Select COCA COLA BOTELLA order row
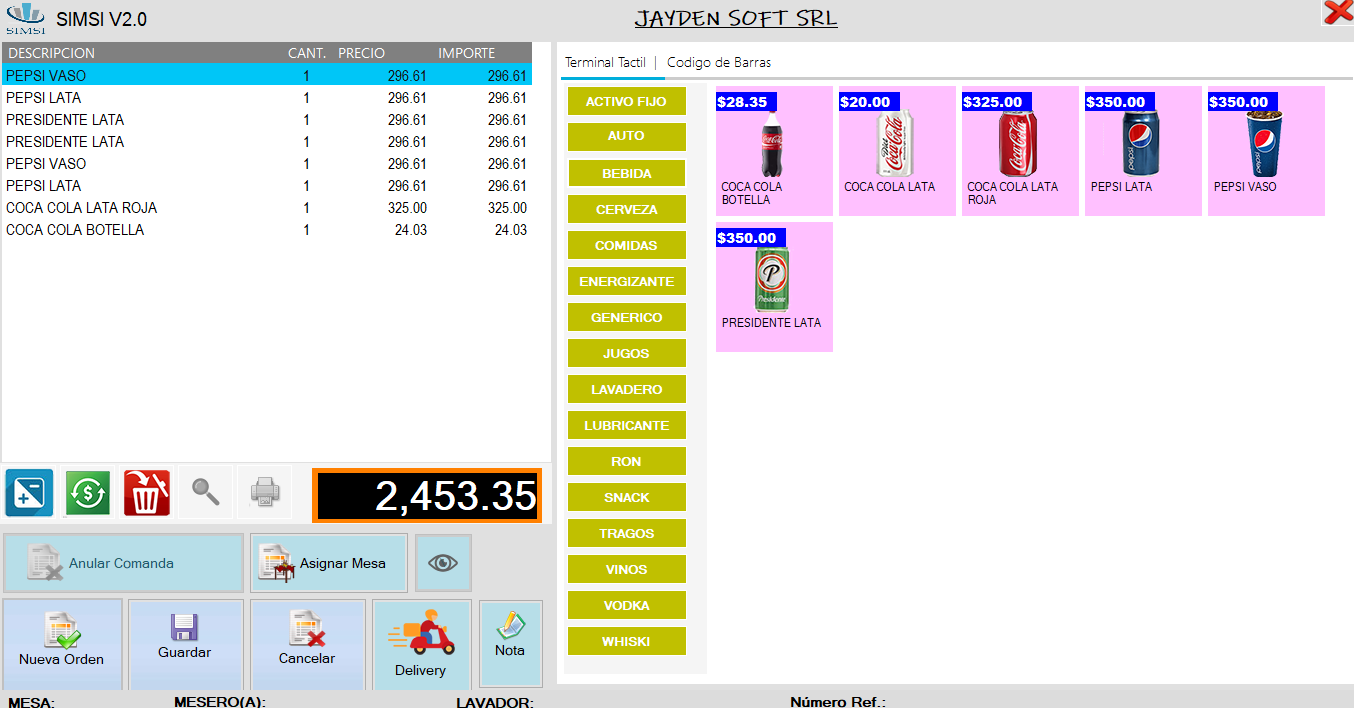The width and height of the screenshot is (1354, 708). (x=267, y=230)
